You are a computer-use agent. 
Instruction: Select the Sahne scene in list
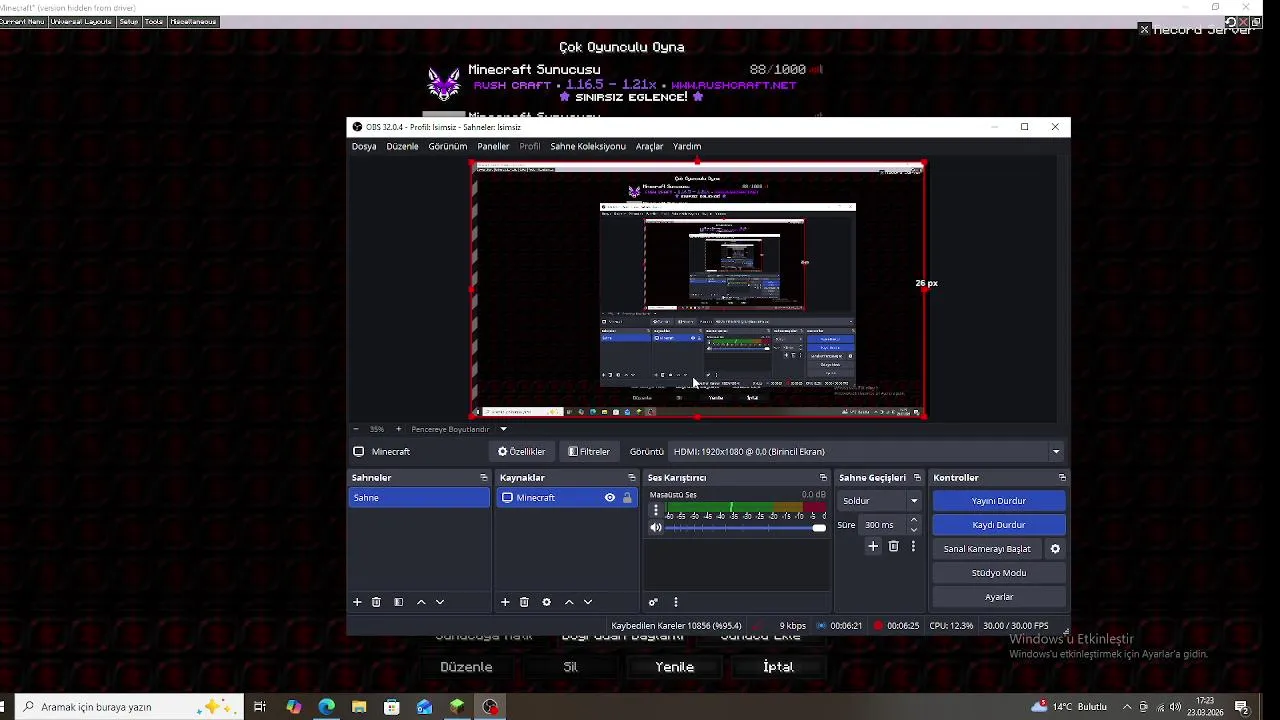coord(419,498)
